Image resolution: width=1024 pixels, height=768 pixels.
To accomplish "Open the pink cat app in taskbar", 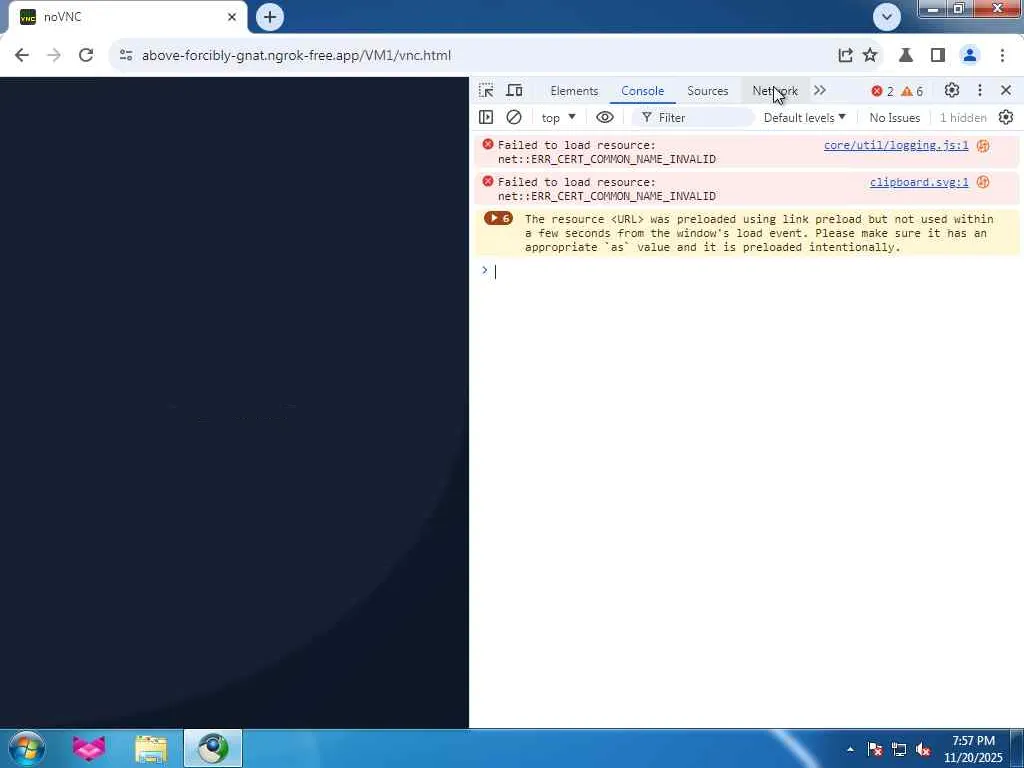I will click(89, 748).
